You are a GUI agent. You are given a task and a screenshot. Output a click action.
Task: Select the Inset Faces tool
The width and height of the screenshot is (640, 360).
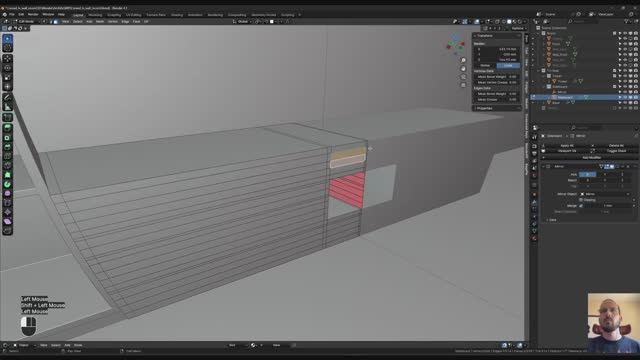tap(7, 138)
